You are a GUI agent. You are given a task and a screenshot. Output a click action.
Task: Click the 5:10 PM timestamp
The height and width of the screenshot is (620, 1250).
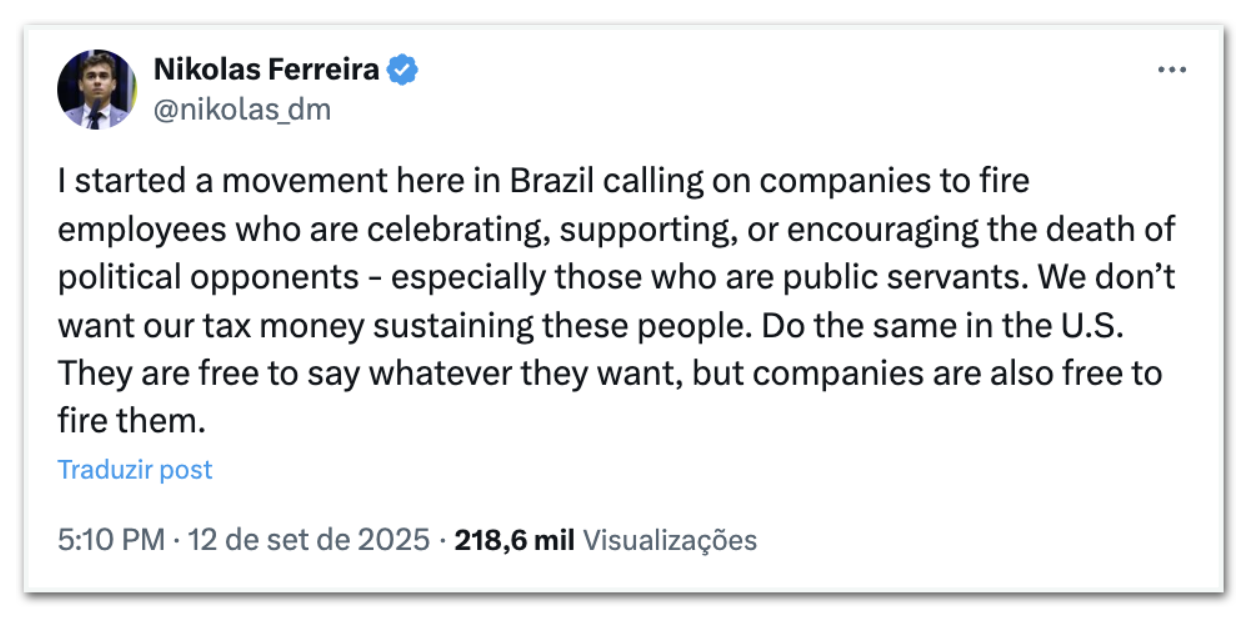coord(110,541)
